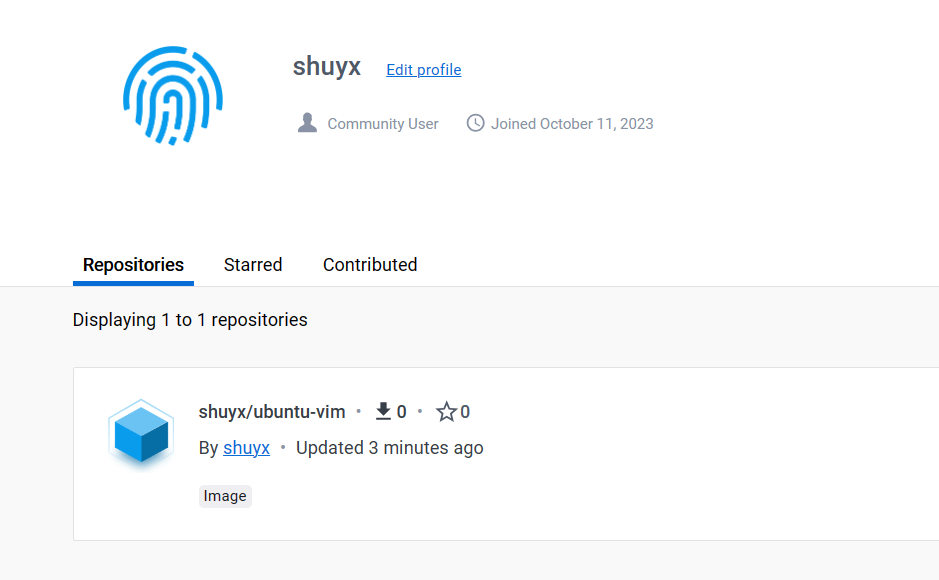This screenshot has height=580, width=939.
Task: Click the star icon on ubuntu-vim
Action: (446, 411)
